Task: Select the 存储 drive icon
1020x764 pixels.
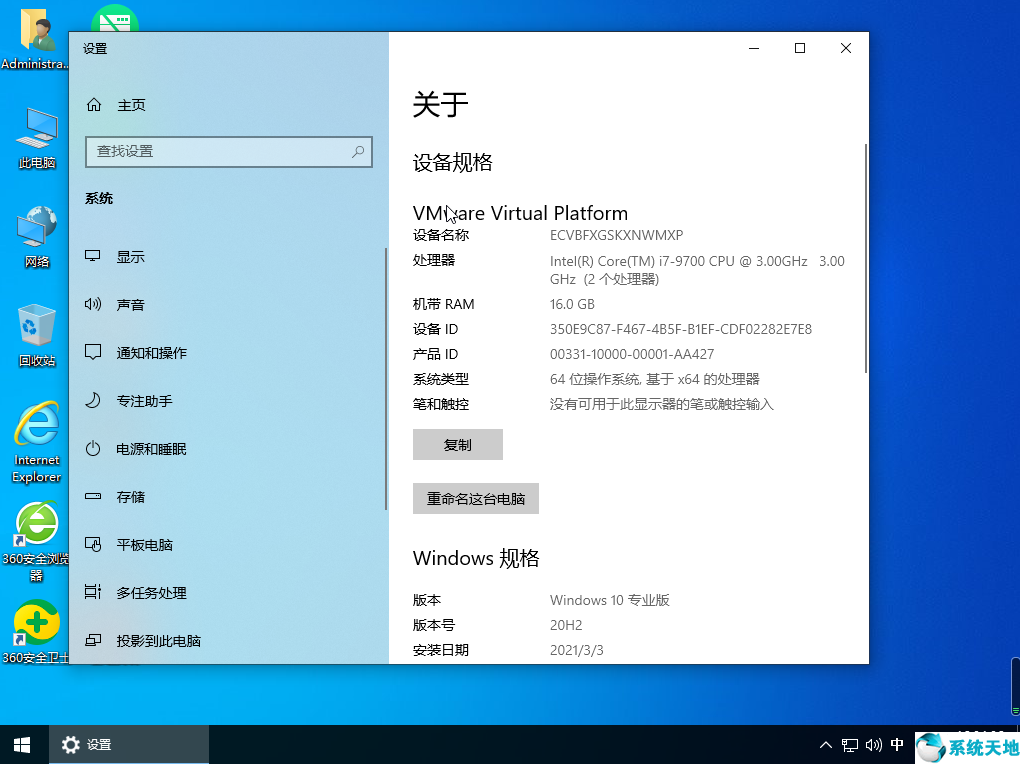Action: pyautogui.click(x=93, y=496)
